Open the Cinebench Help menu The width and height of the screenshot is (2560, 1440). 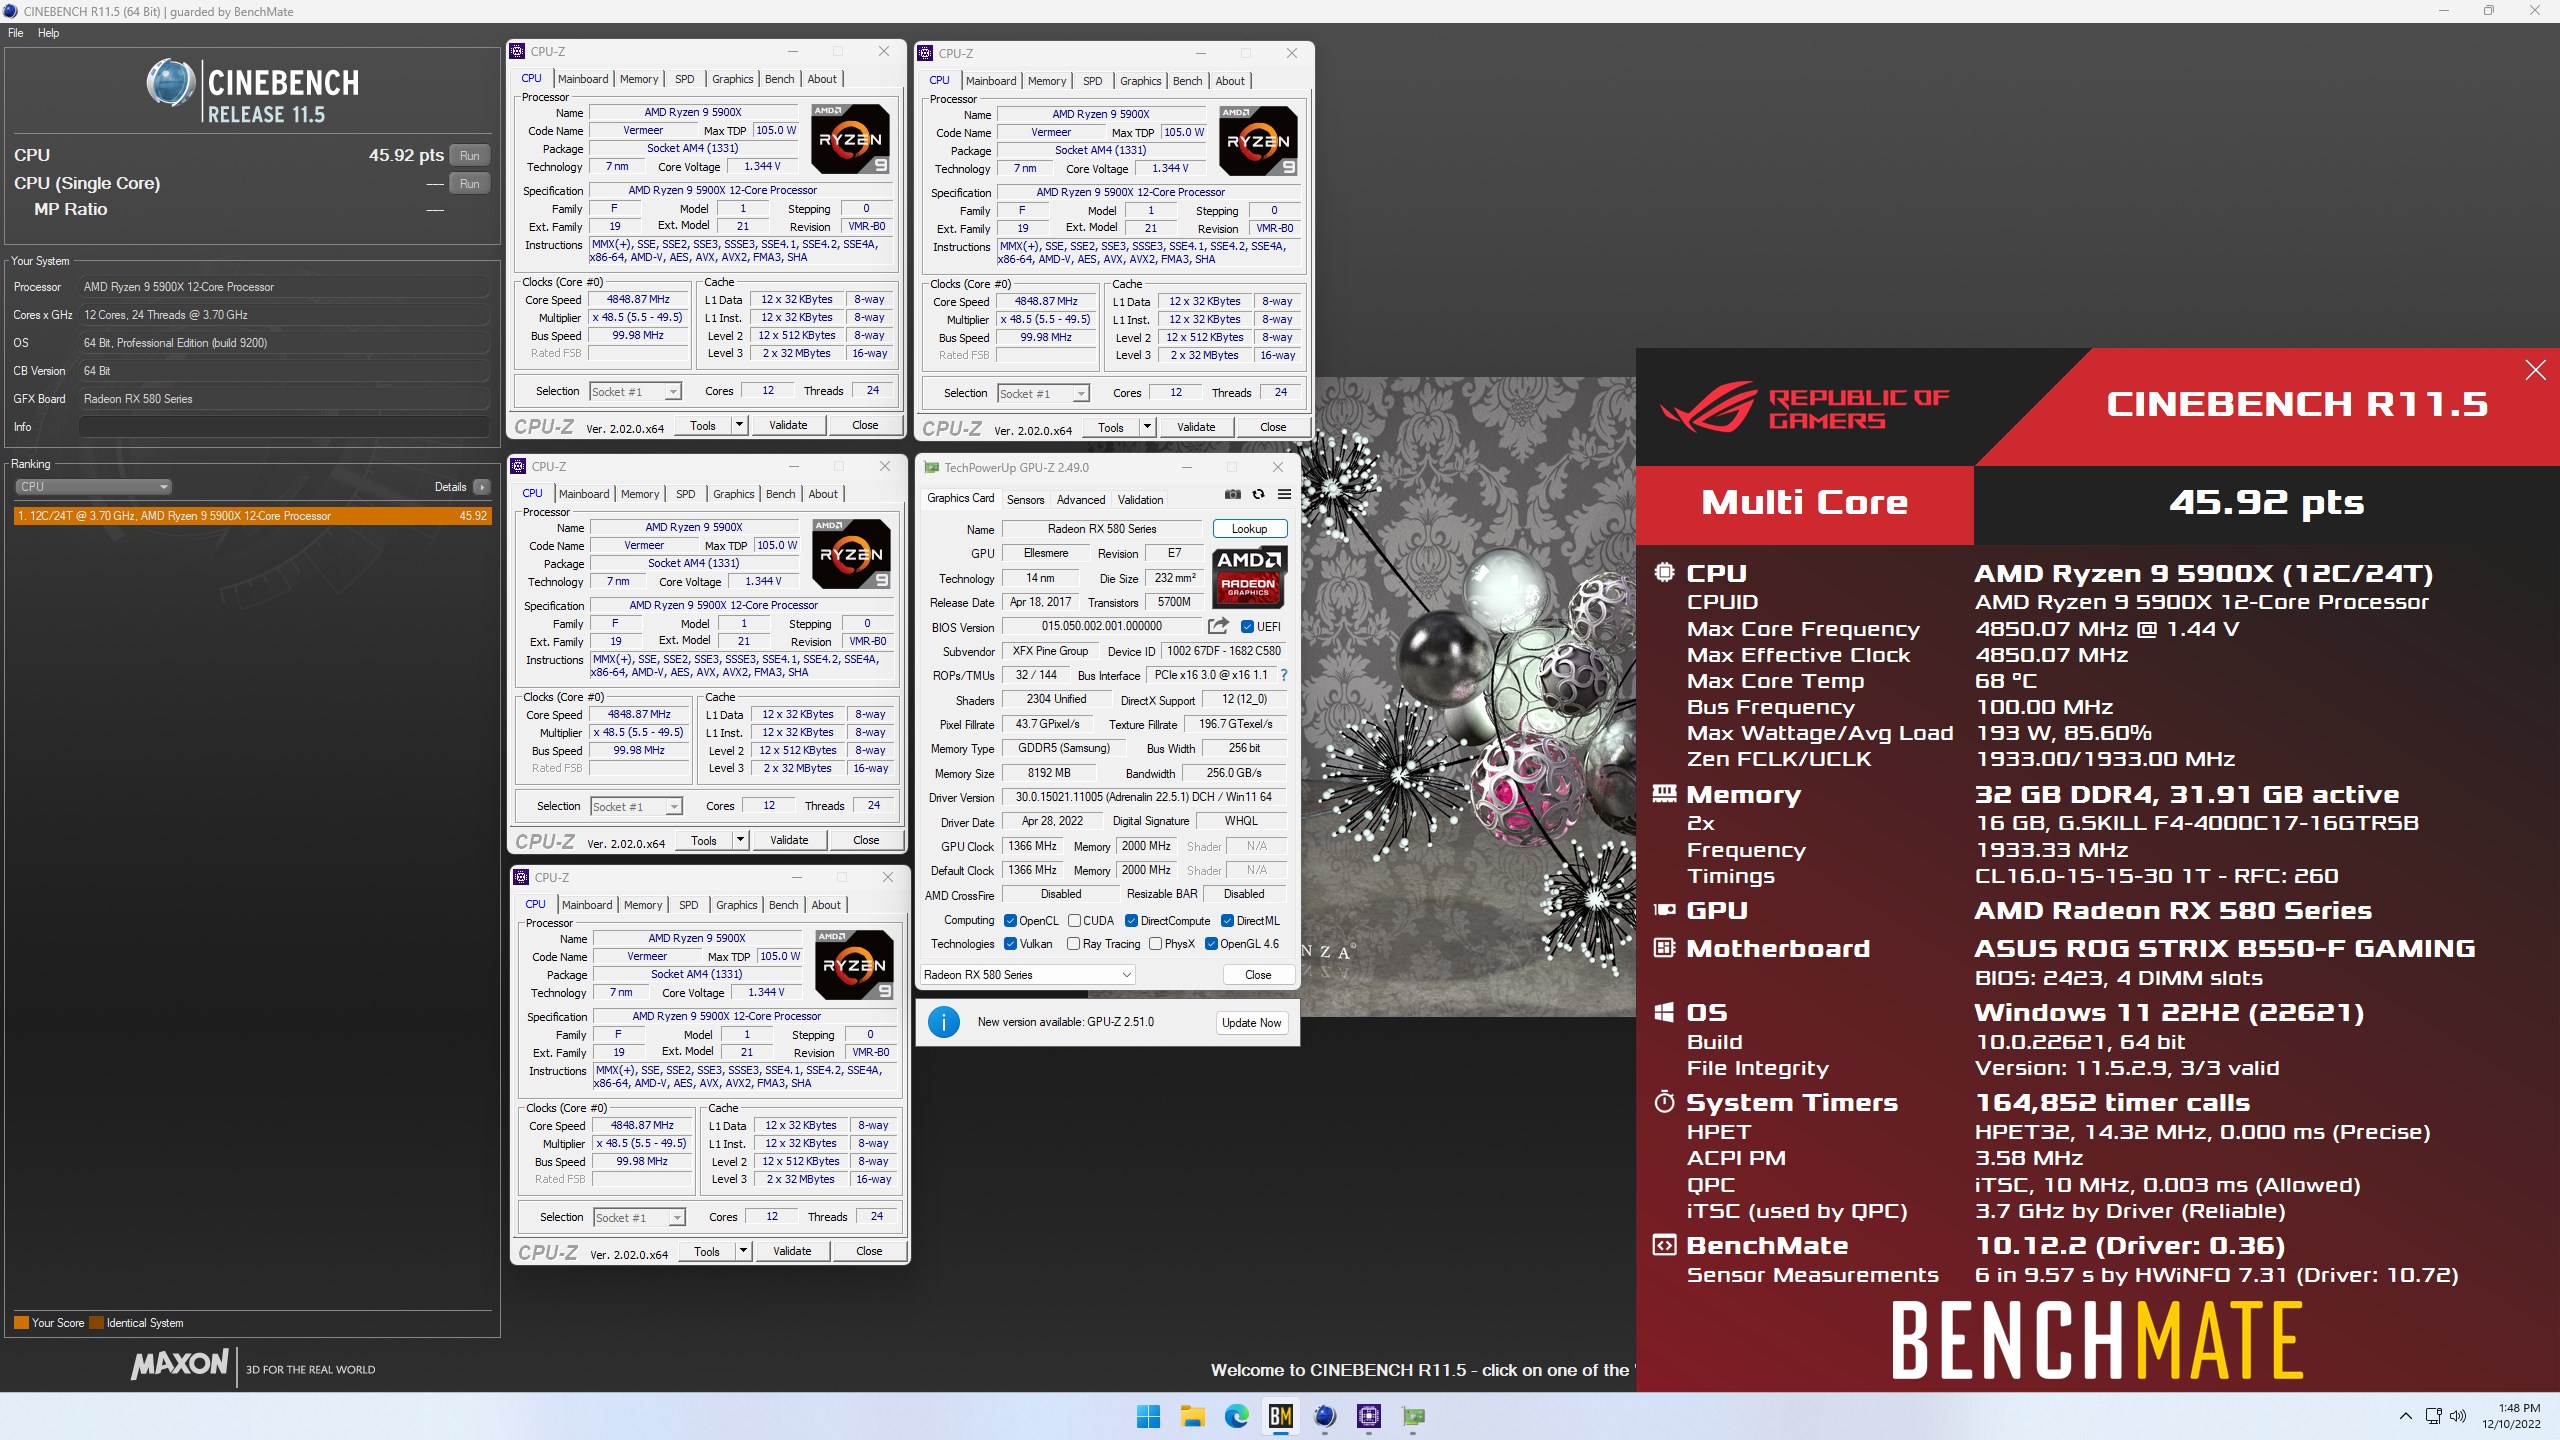48,33
